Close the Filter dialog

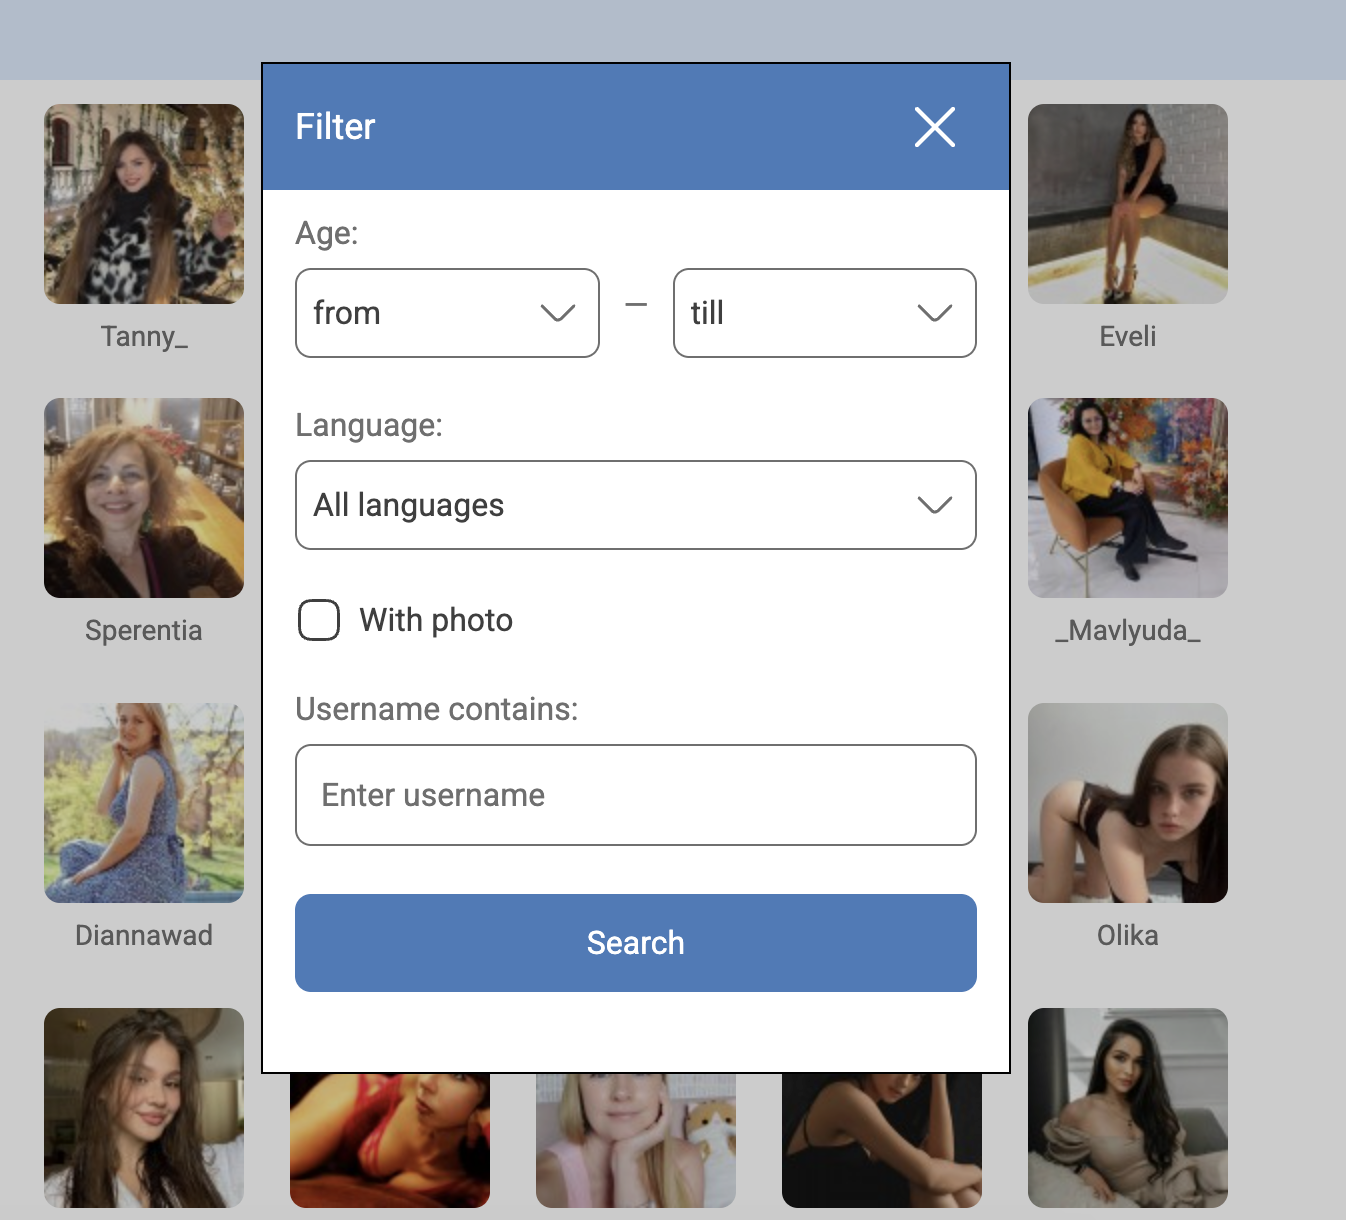(934, 127)
